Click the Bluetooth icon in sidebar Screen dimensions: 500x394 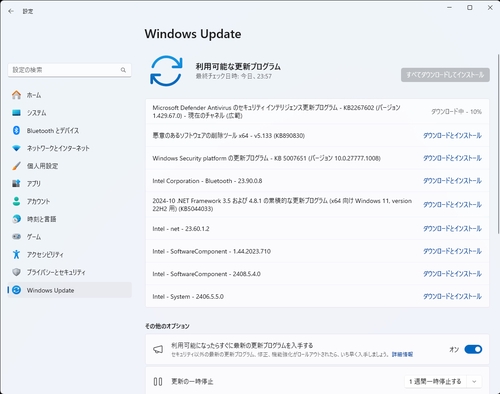(16, 130)
